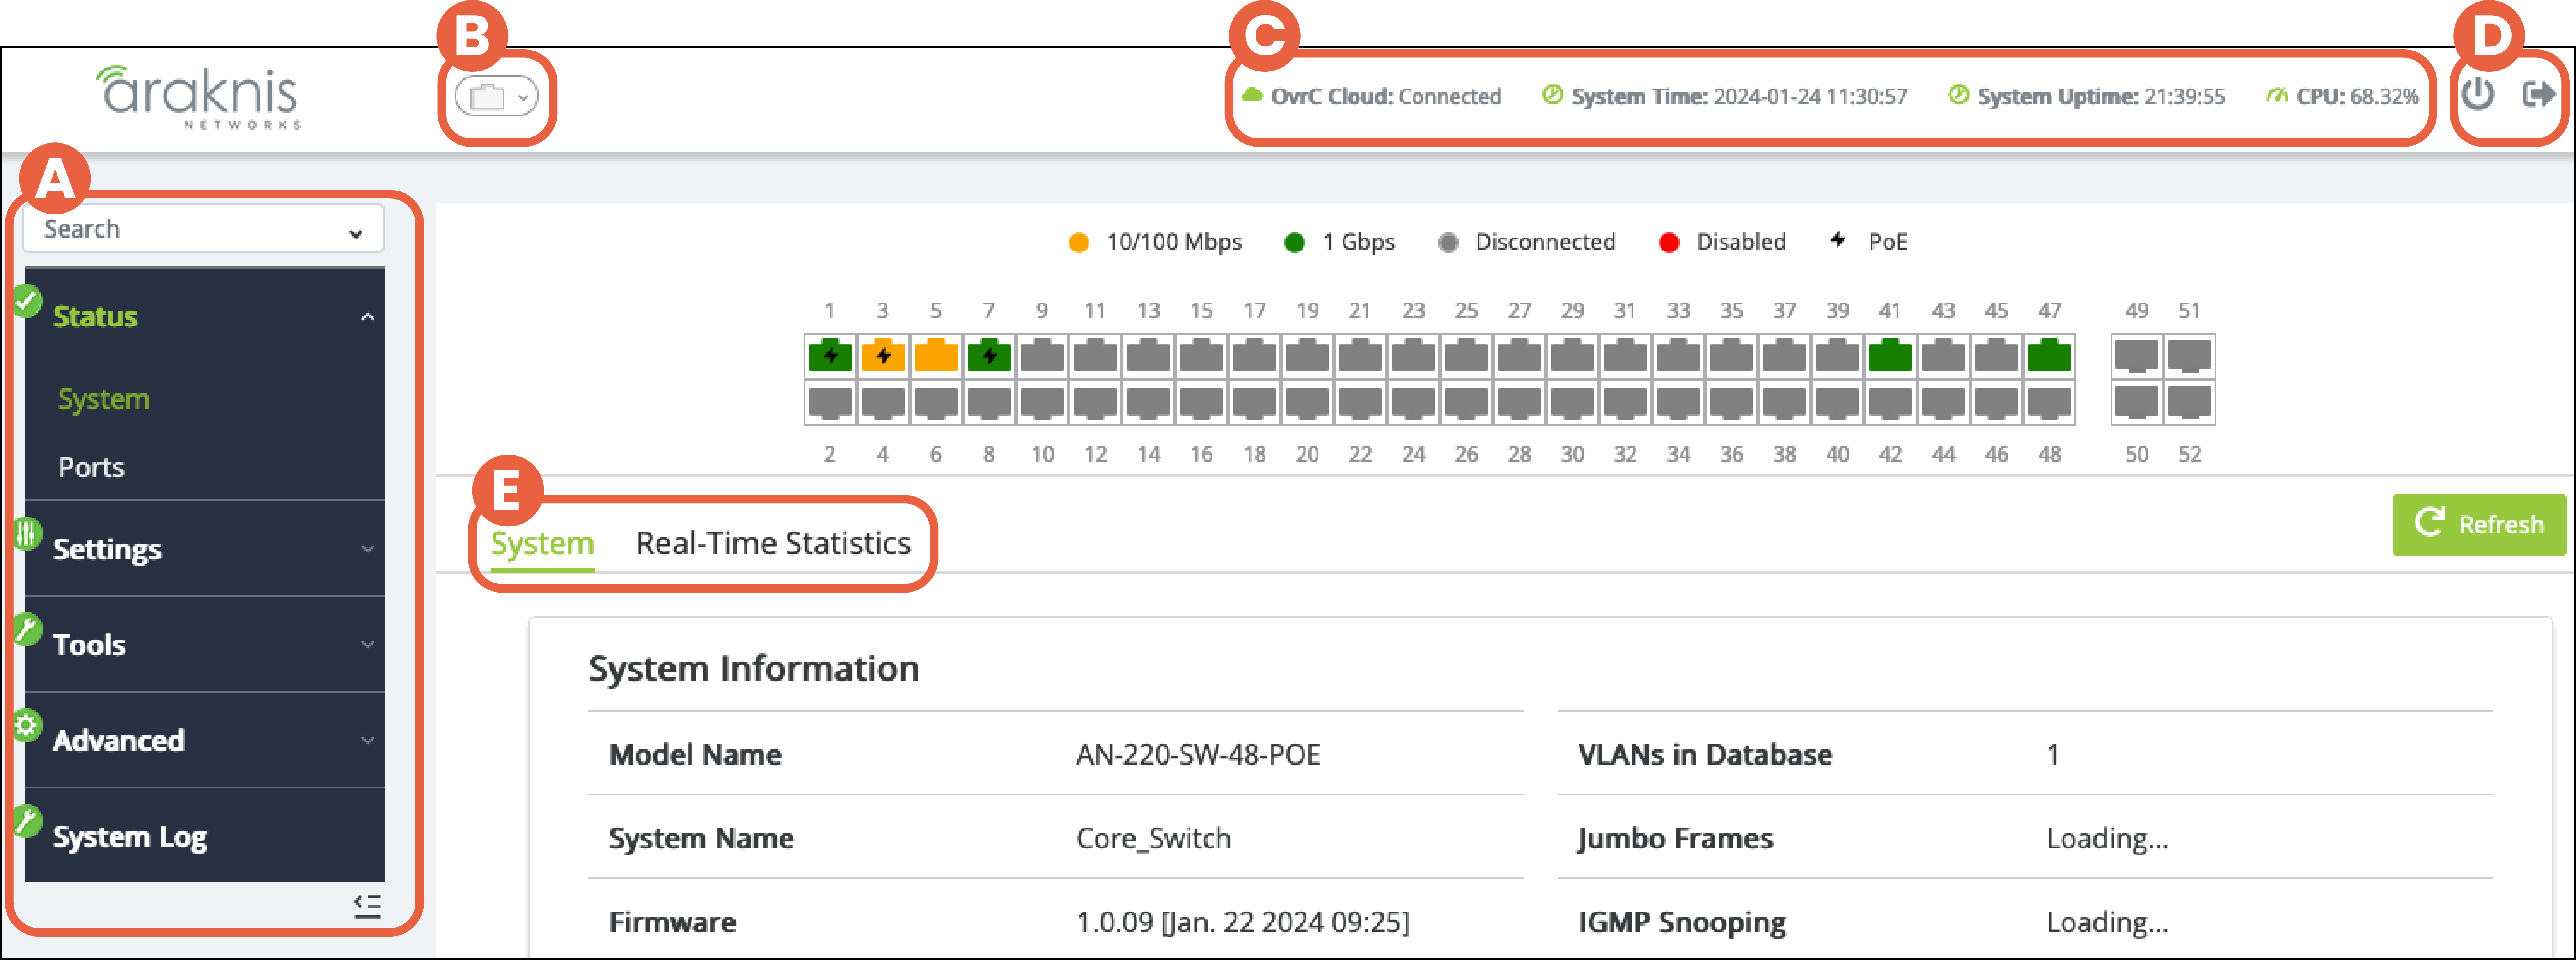Click port 41 on the switch diagram
The height and width of the screenshot is (960, 2576).
pos(1891,355)
